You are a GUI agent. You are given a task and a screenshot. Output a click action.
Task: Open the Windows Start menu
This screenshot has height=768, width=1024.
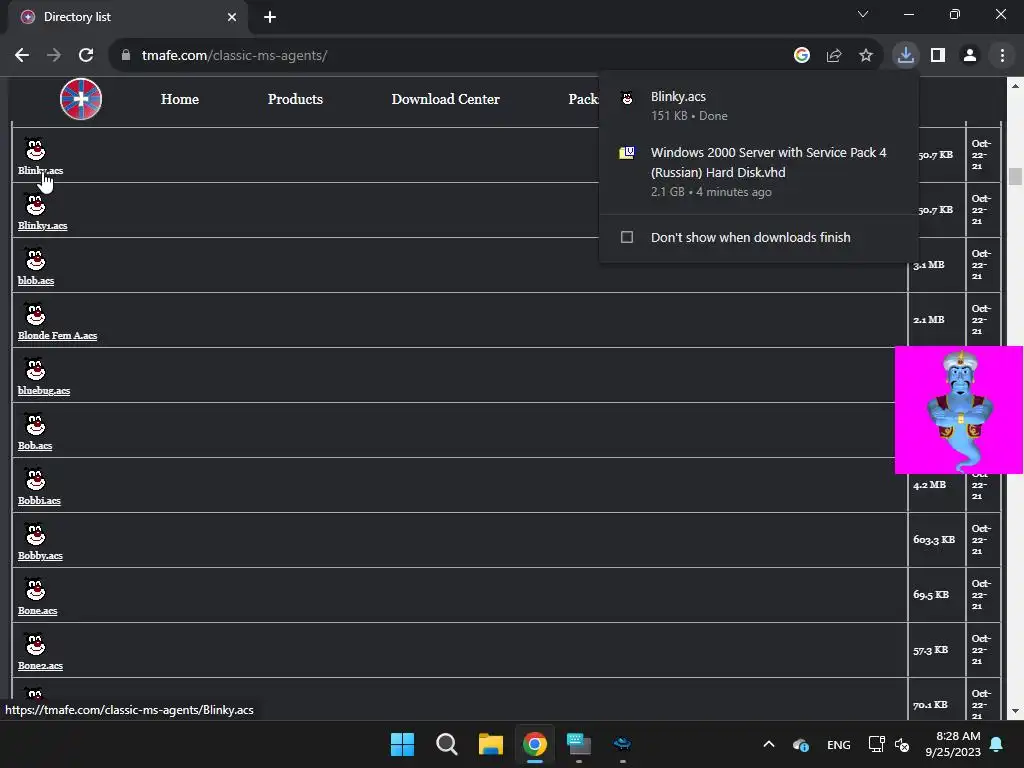(402, 744)
